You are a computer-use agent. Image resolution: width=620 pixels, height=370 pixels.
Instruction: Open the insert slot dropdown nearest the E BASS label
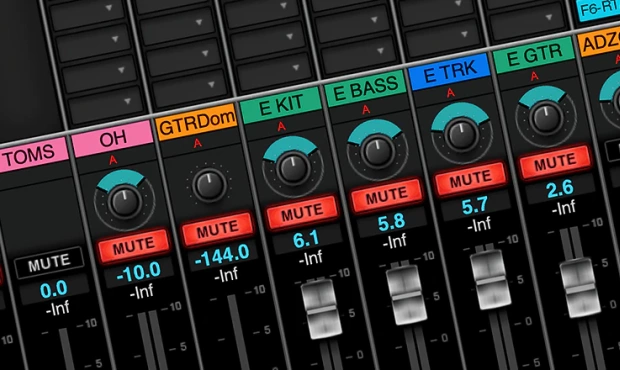click(x=358, y=55)
